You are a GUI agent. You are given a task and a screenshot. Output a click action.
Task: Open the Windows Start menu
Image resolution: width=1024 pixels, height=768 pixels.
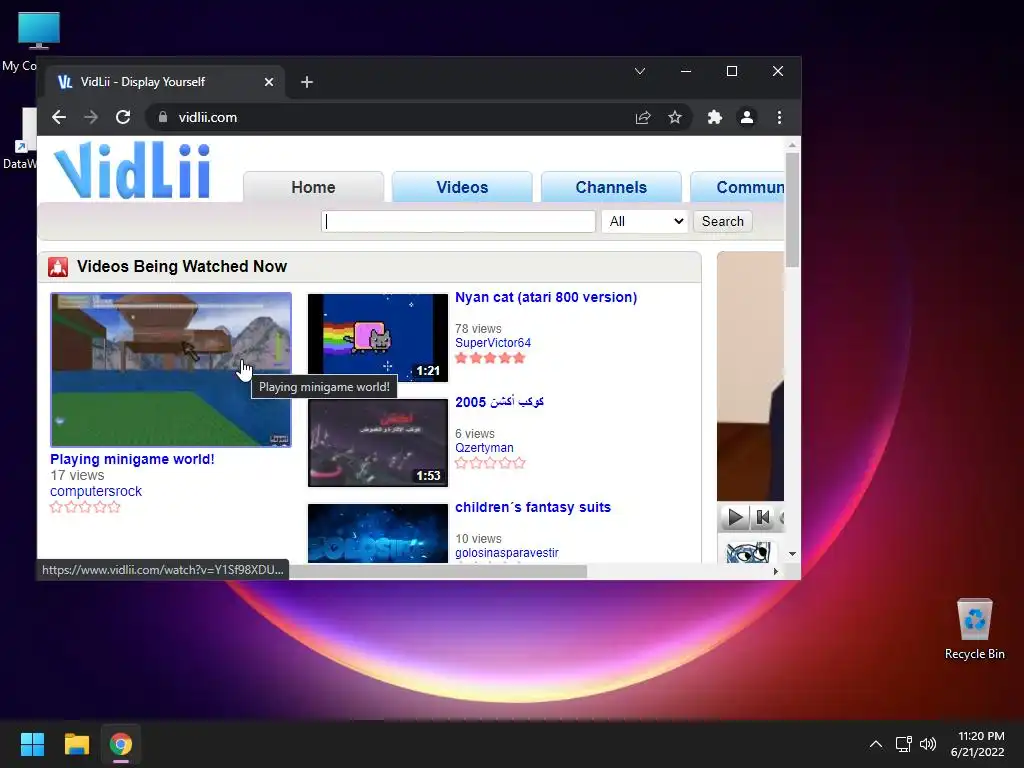[x=32, y=744]
